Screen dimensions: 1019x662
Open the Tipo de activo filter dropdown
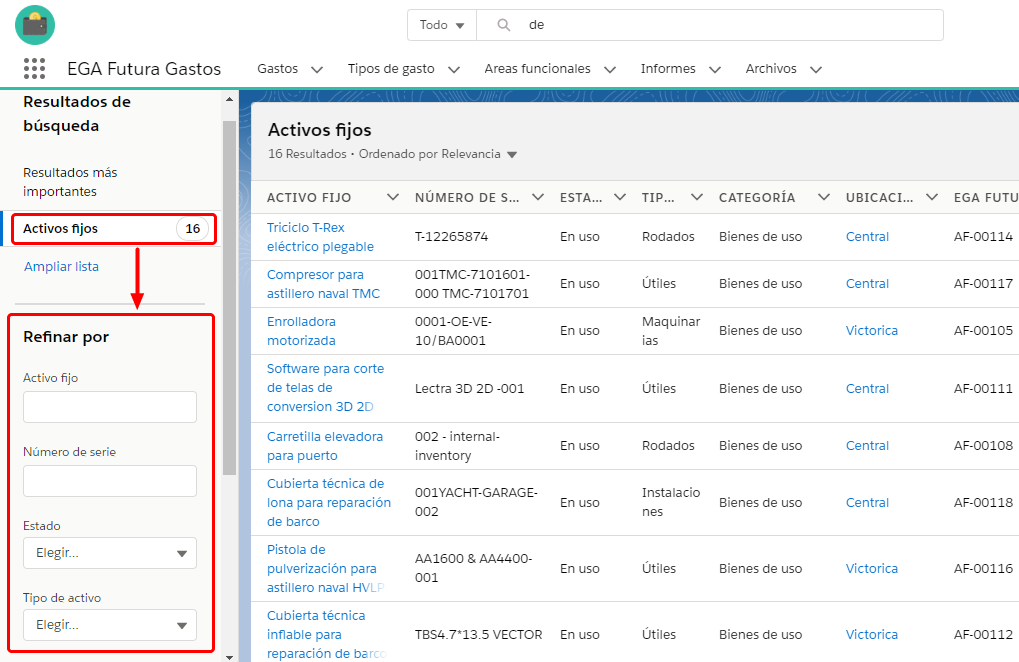[110, 625]
